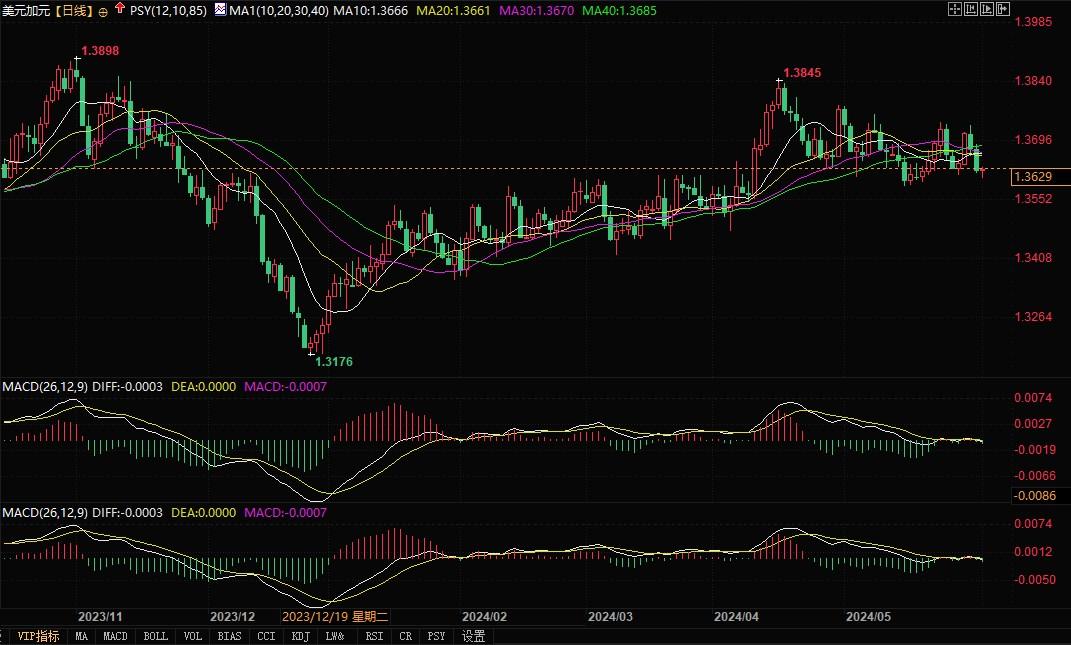Screen dimensions: 1071x645
Task: Select the CCI indicator tab
Action: (266, 636)
